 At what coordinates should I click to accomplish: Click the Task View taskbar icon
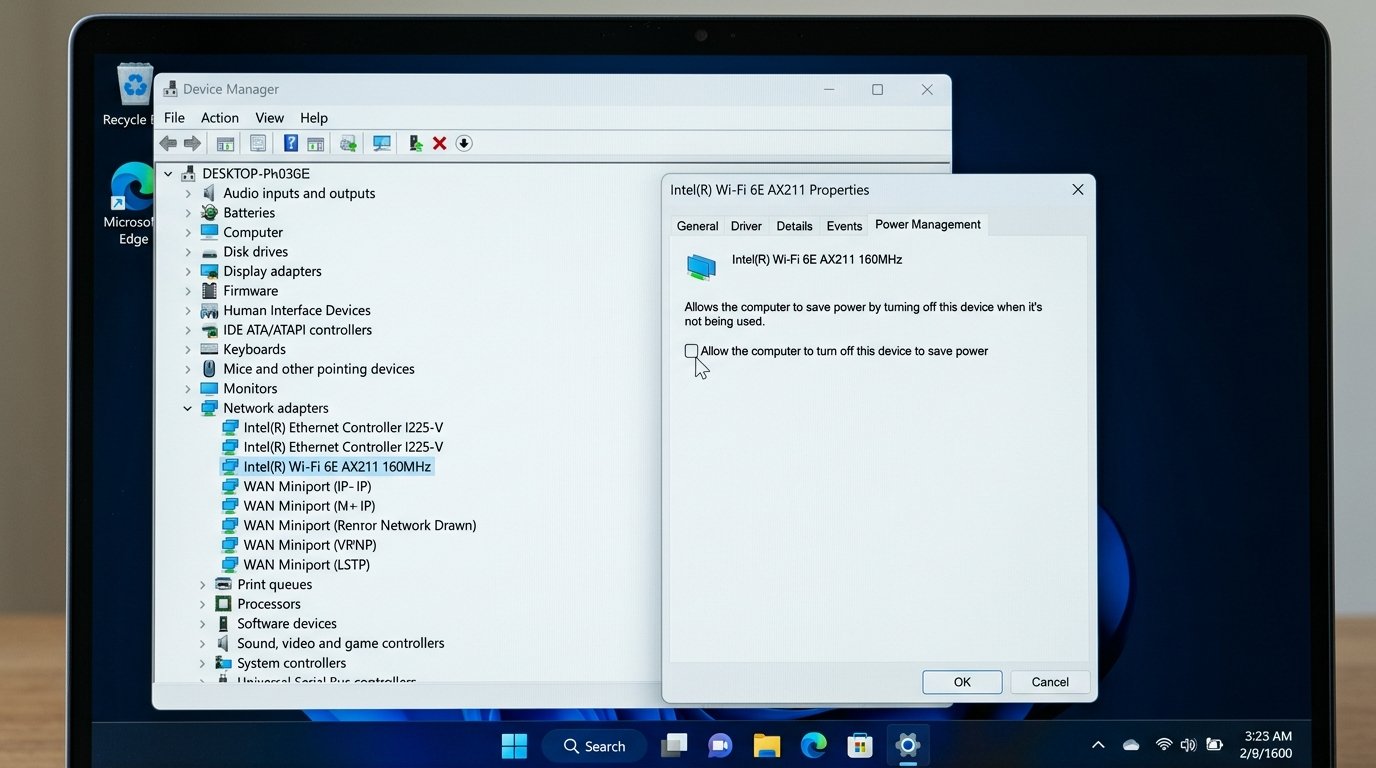coord(675,745)
